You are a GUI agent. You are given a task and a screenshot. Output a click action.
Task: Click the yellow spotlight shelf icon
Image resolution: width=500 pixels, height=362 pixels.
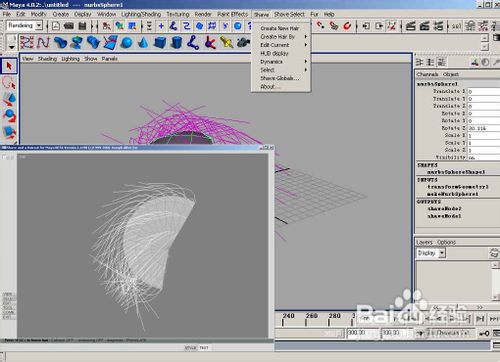pyautogui.click(x=227, y=43)
